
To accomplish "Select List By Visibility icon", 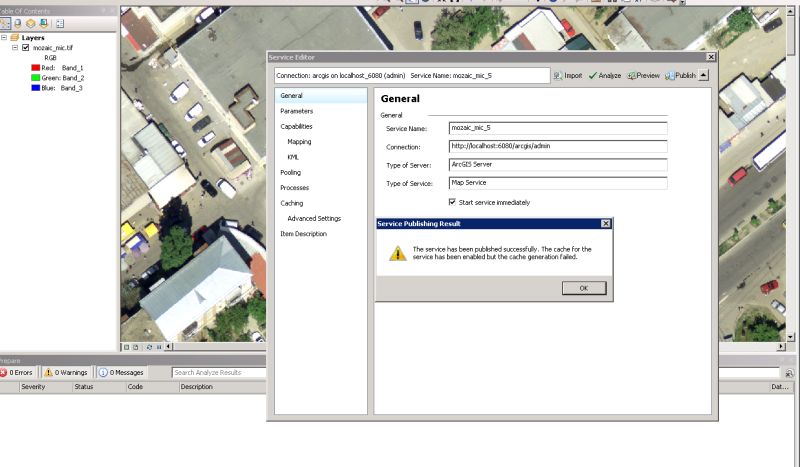I will click(x=31, y=23).
